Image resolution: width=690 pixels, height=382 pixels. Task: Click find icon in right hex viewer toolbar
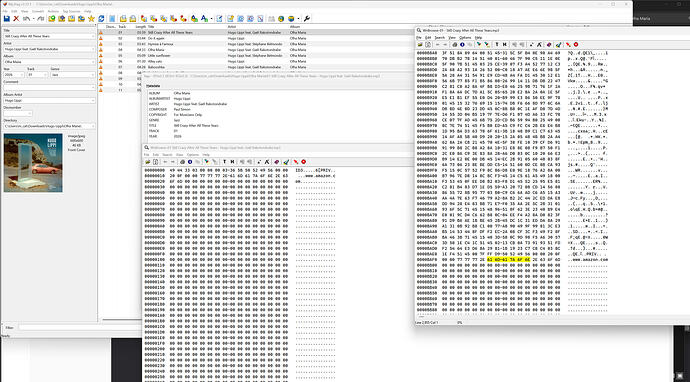(479, 44)
